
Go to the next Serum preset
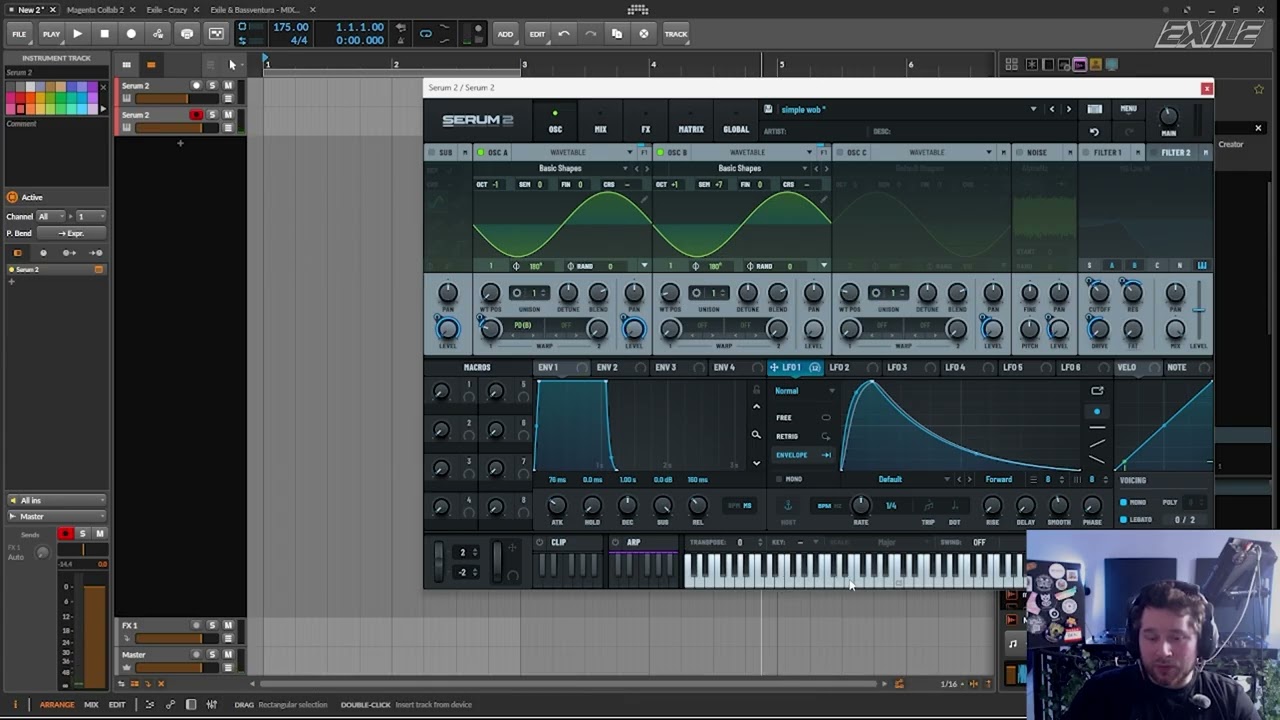1068,109
